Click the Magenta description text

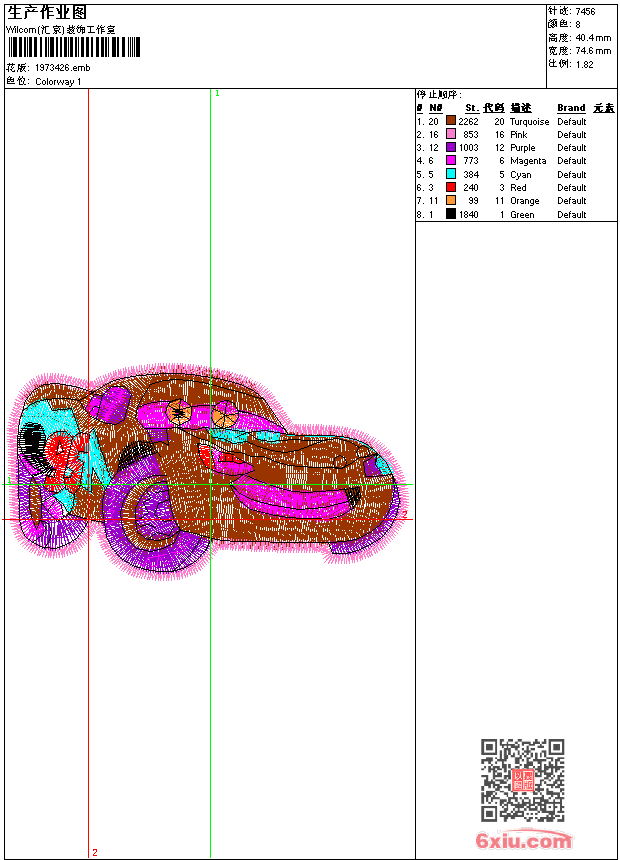(528, 161)
